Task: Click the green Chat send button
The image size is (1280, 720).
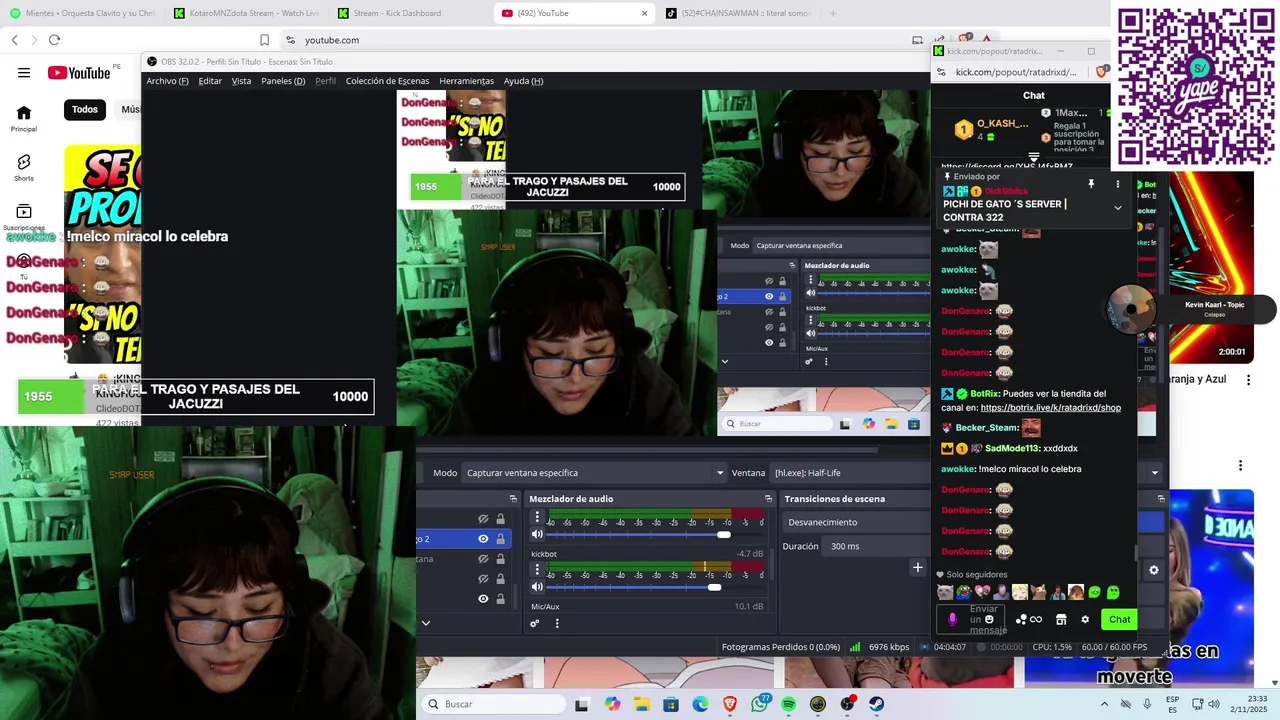Action: [x=1119, y=619]
